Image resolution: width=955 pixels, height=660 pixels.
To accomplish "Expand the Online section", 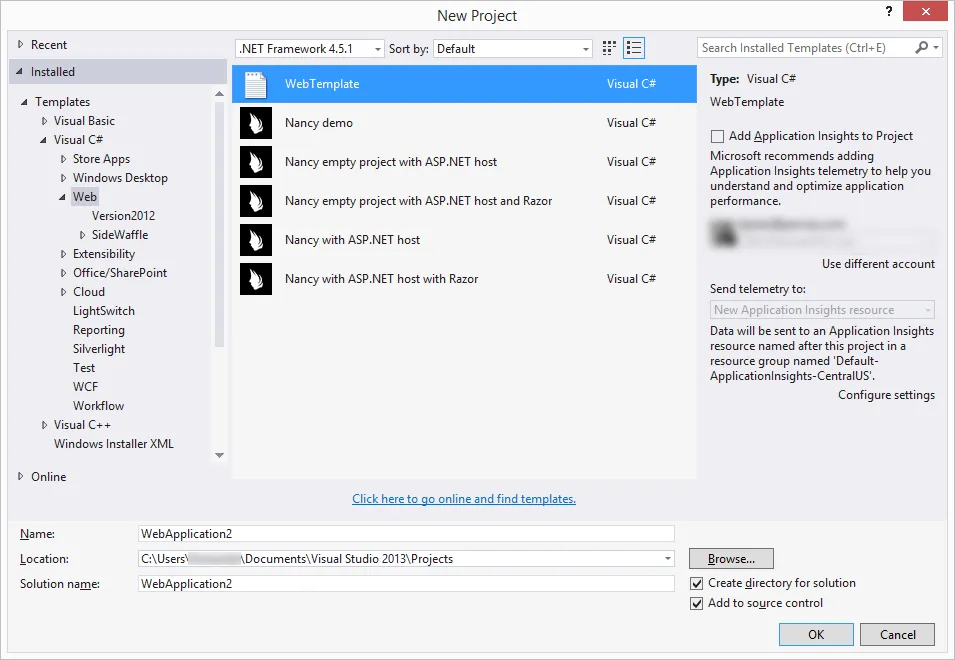I will click(21, 476).
